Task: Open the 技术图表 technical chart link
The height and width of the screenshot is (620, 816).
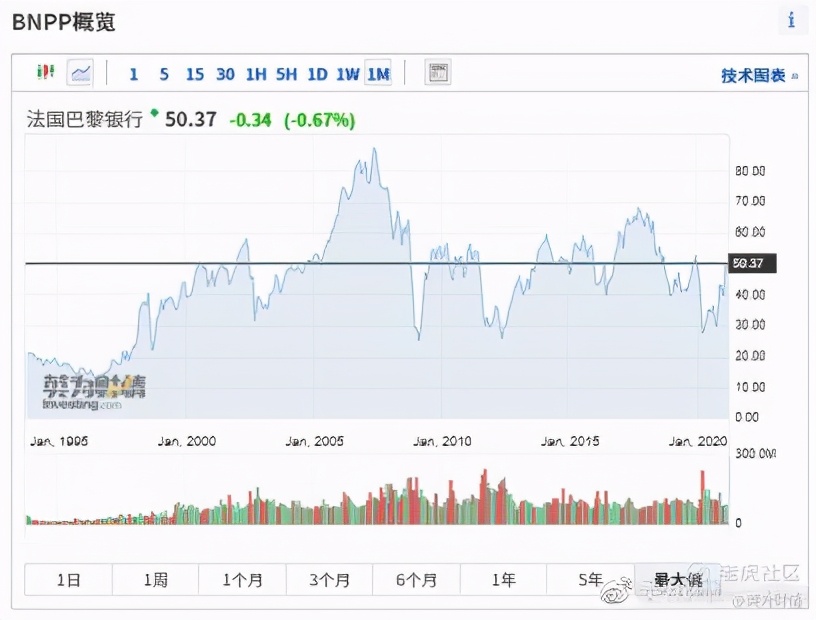Action: pyautogui.click(x=753, y=76)
